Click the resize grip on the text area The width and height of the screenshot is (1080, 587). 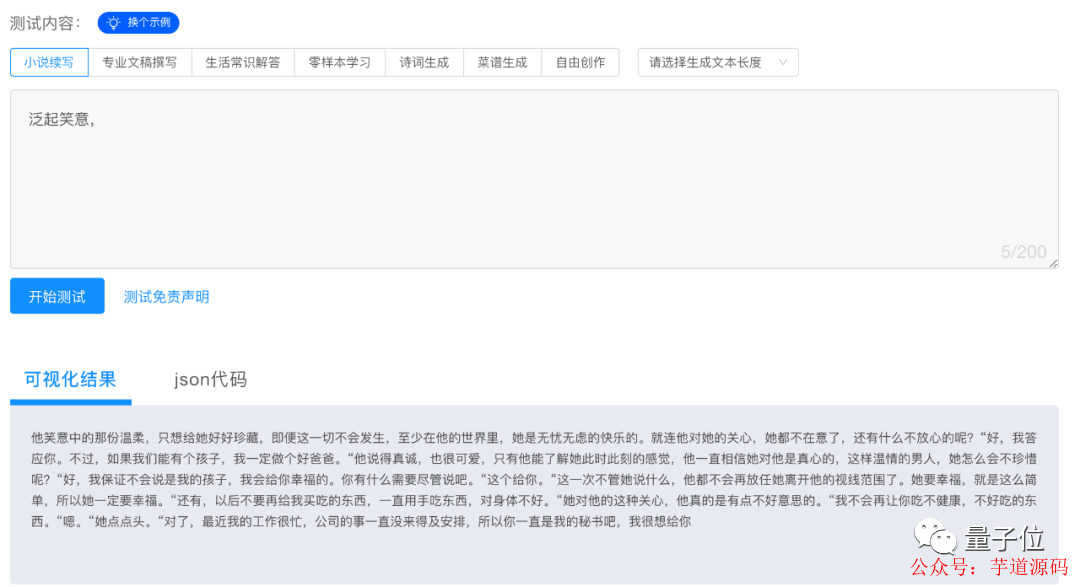(x=1052, y=261)
